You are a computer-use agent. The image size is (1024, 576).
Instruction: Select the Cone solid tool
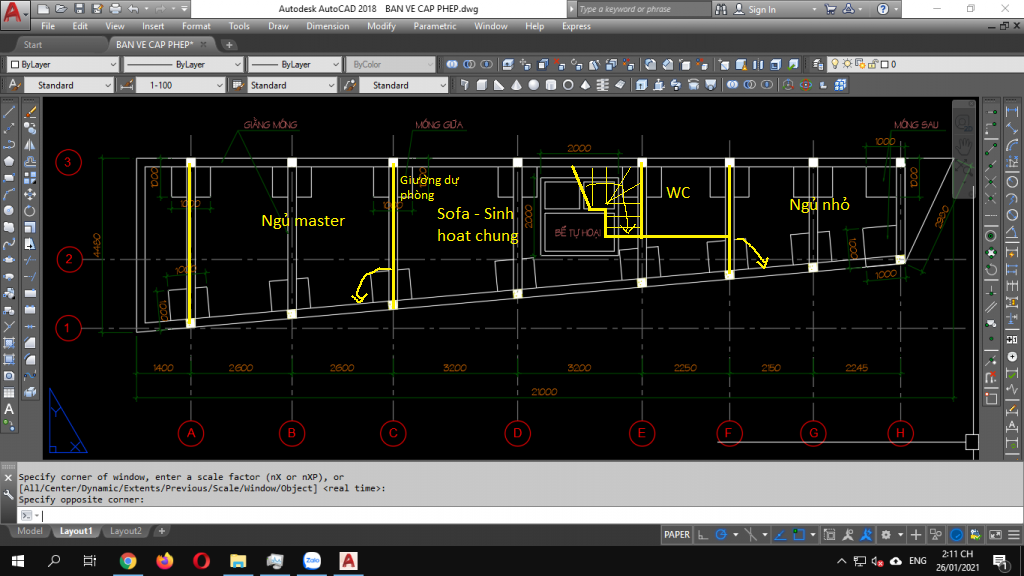pos(517,85)
